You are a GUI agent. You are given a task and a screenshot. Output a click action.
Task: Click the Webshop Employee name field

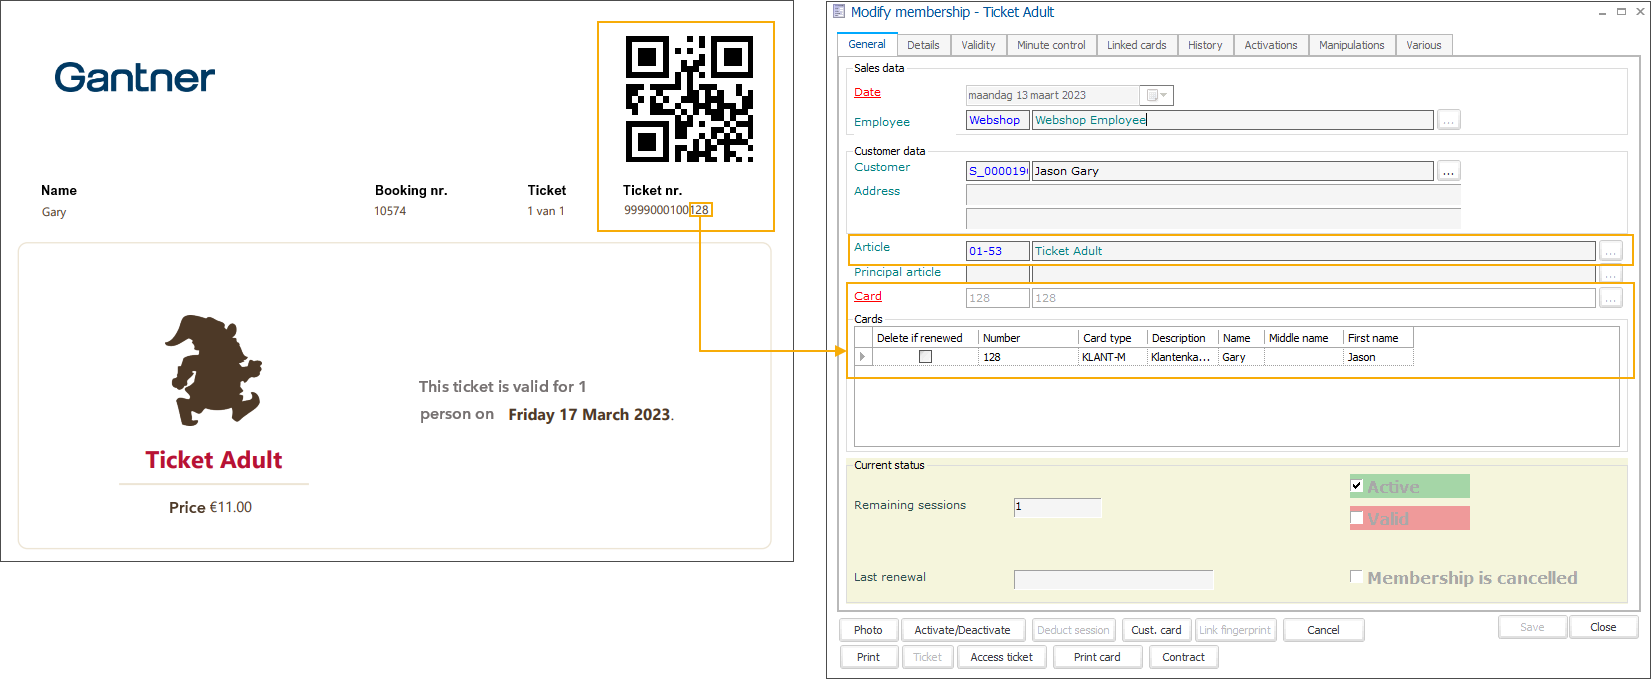1232,120
